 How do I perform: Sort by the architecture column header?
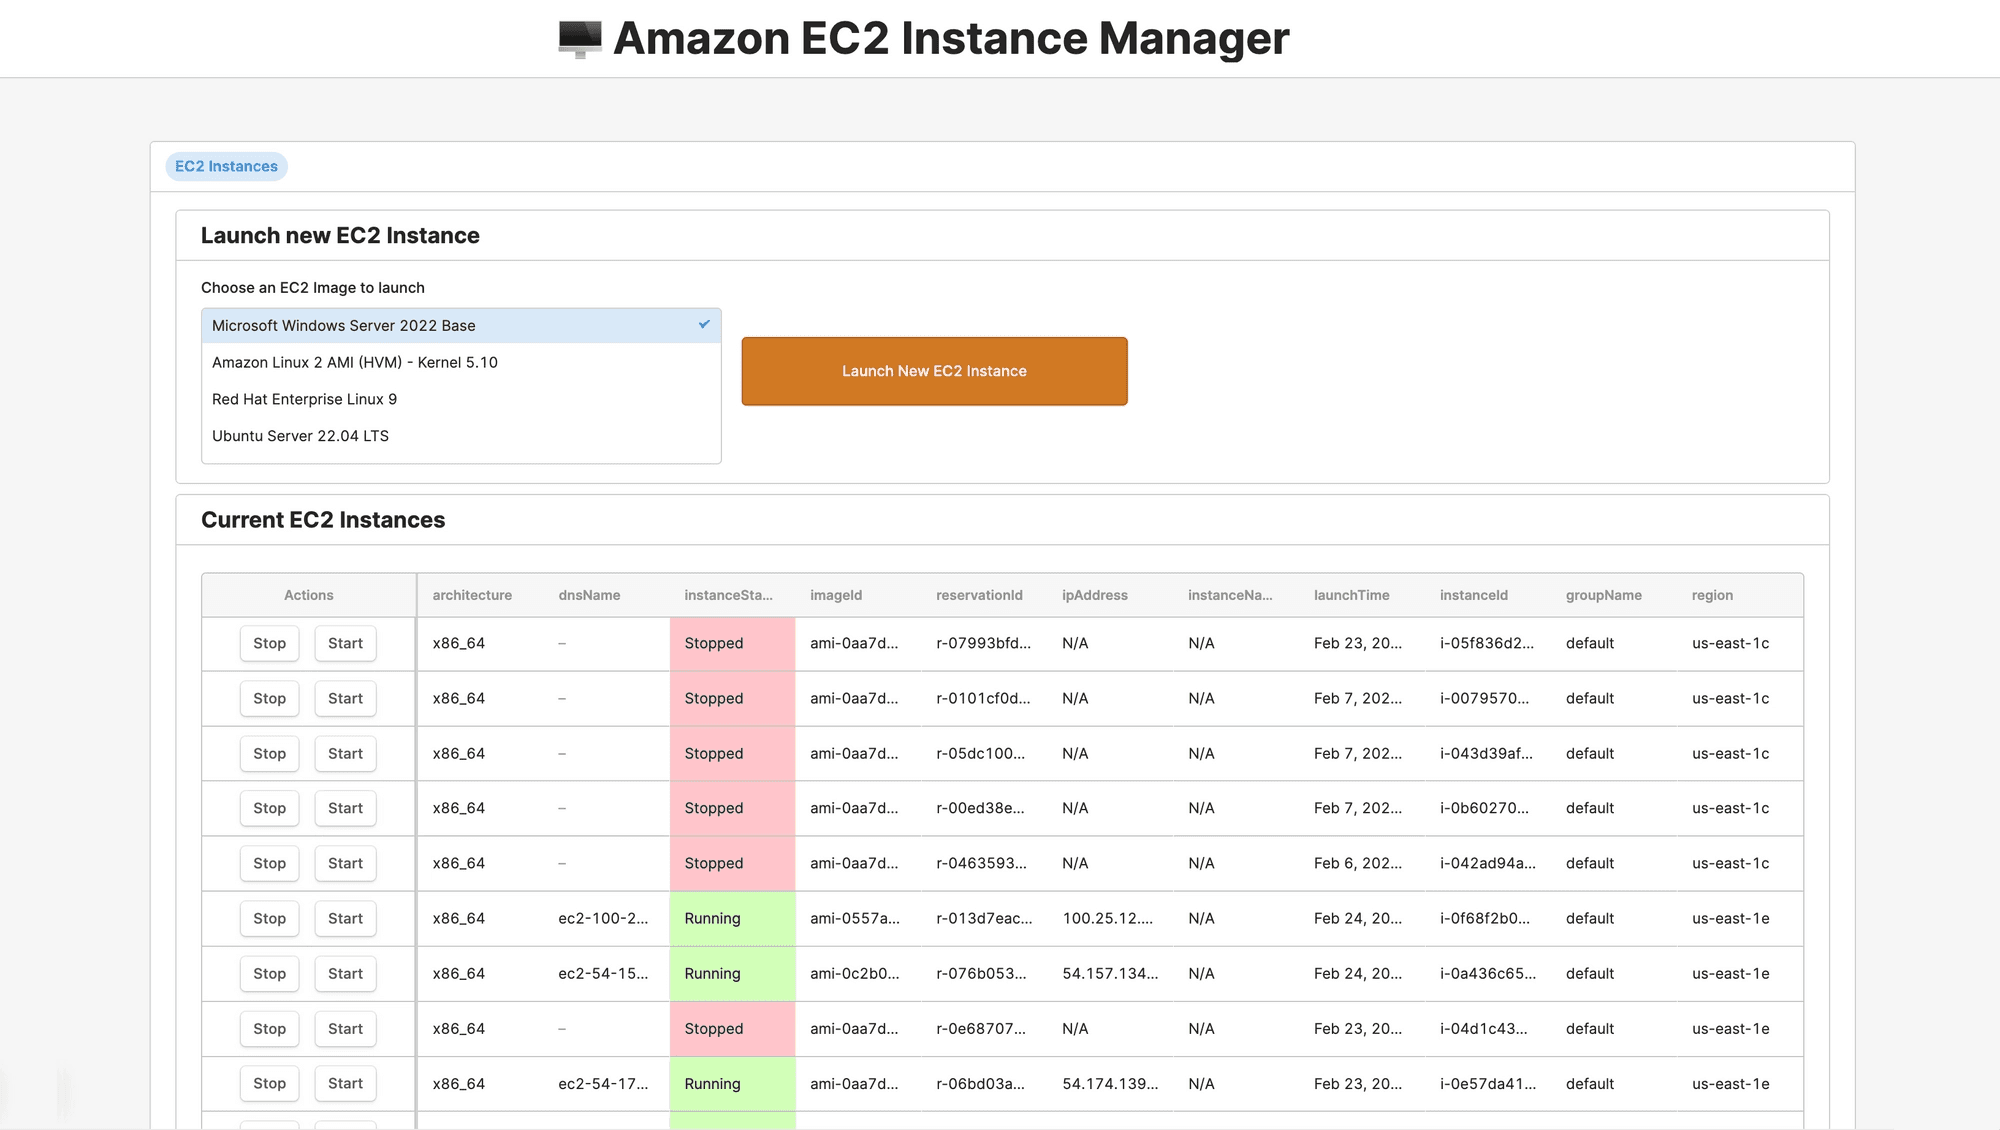472,595
